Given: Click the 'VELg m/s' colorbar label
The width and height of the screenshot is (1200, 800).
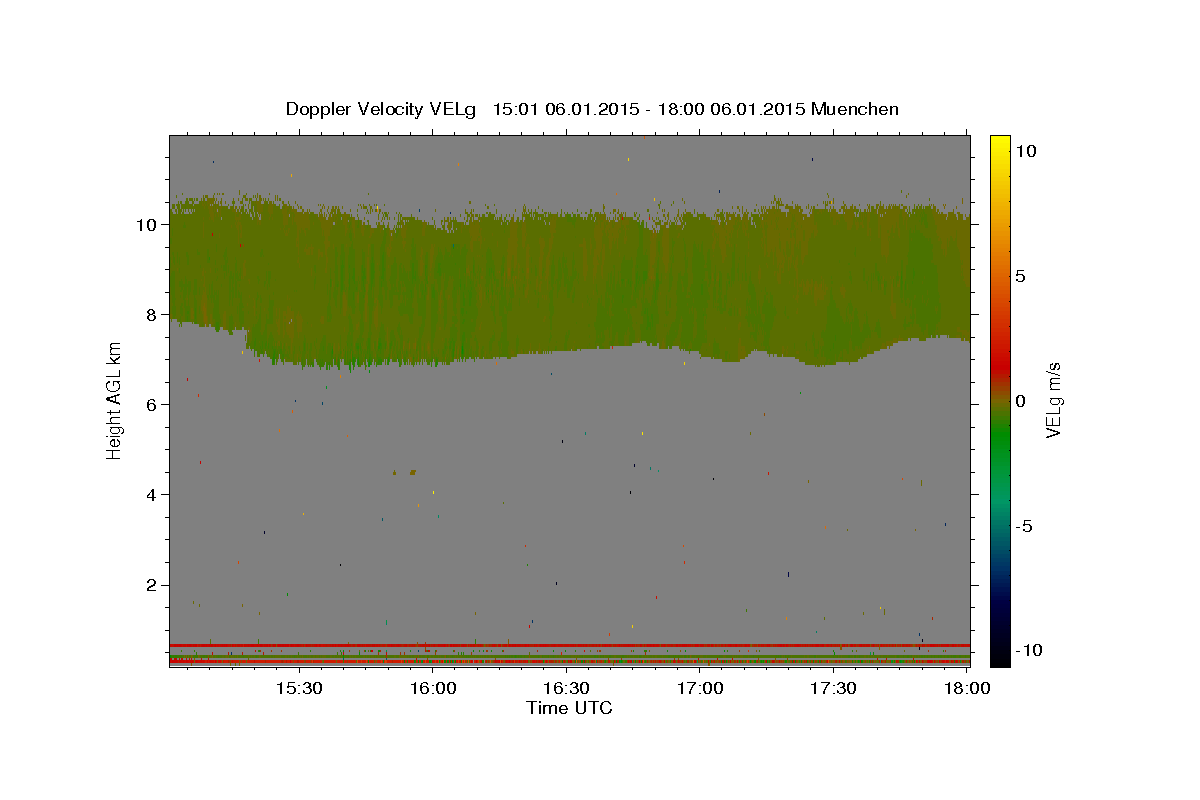Looking at the screenshot, I should coord(1053,401).
